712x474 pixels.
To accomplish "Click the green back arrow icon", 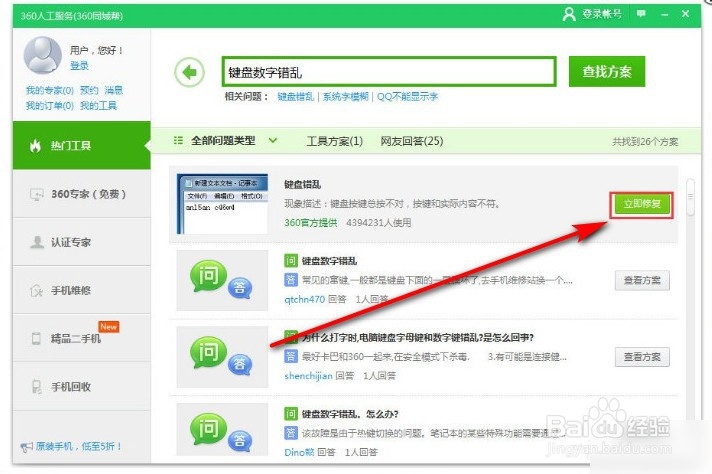I will (189, 72).
